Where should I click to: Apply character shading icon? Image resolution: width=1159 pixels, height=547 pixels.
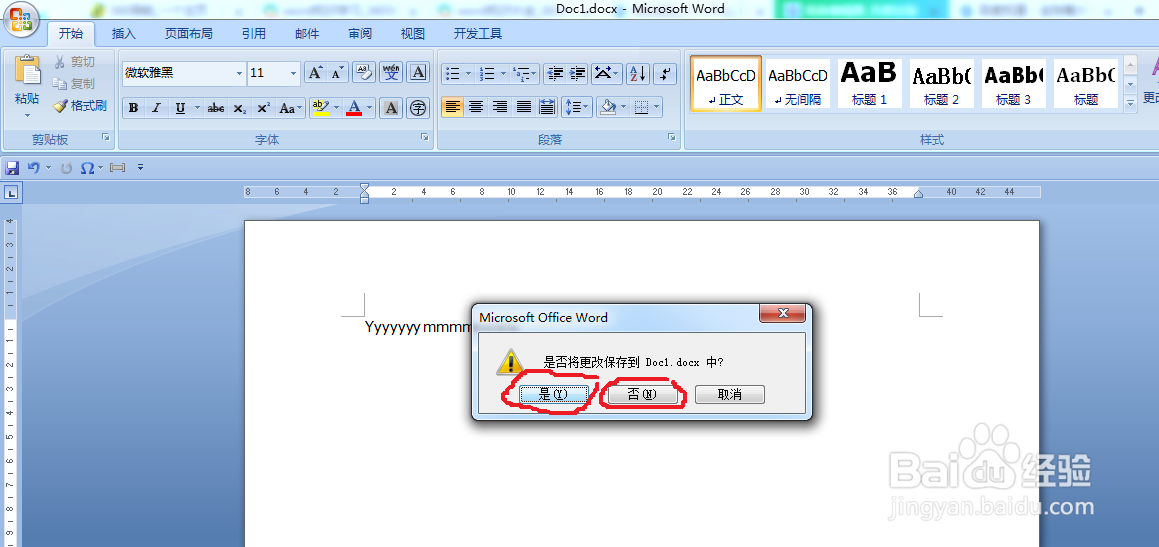tap(391, 108)
